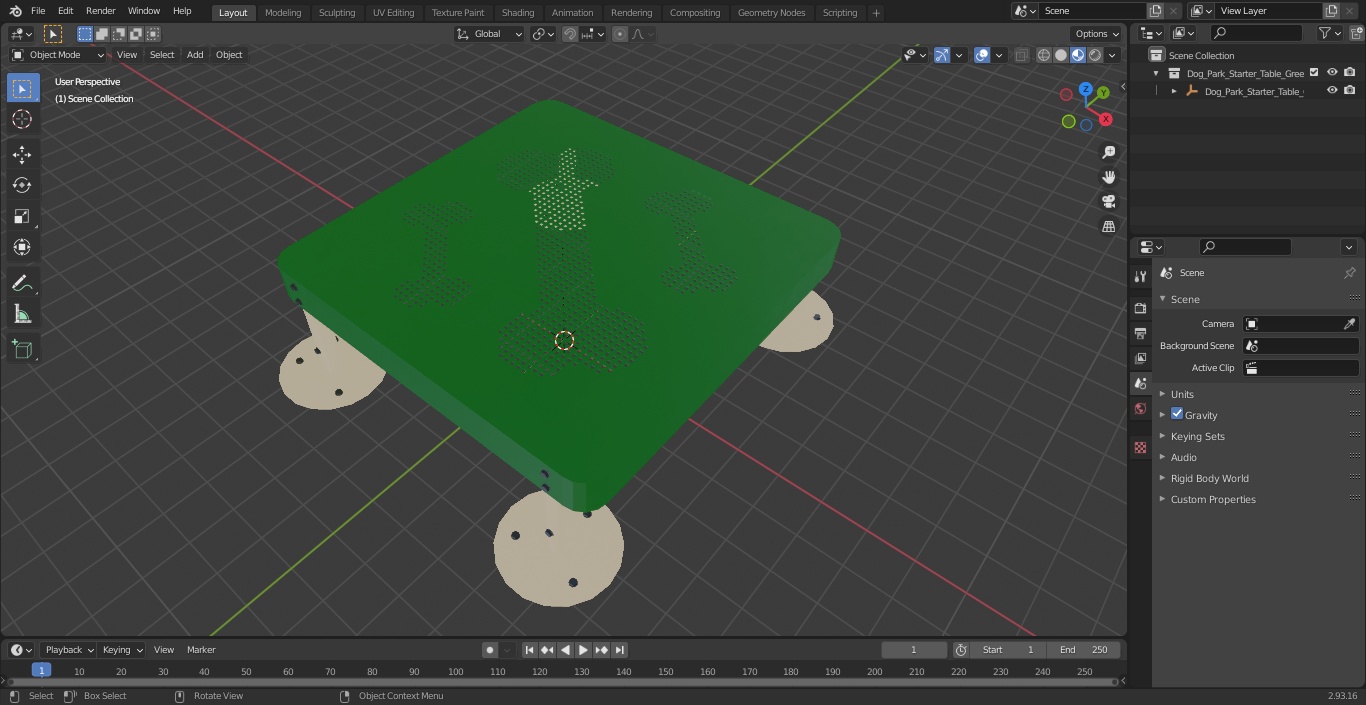Screen dimensions: 1366x705
Task: Open the Playback dropdown
Action: click(x=69, y=650)
